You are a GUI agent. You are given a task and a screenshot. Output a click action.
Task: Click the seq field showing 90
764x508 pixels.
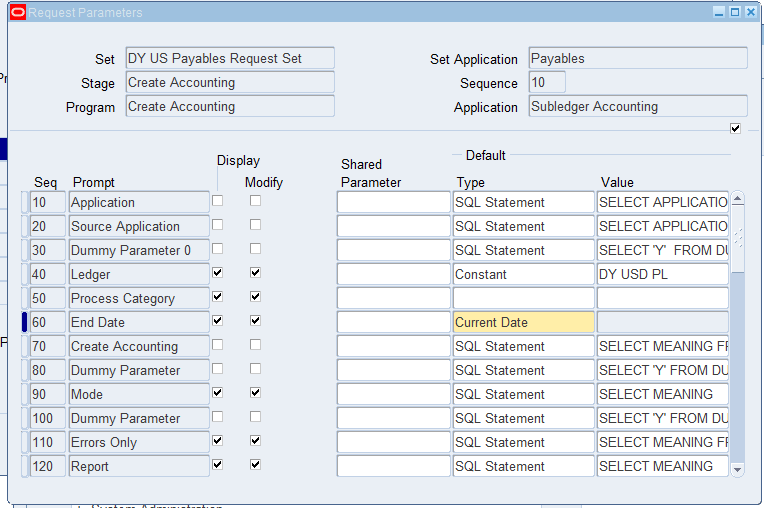[x=47, y=394]
